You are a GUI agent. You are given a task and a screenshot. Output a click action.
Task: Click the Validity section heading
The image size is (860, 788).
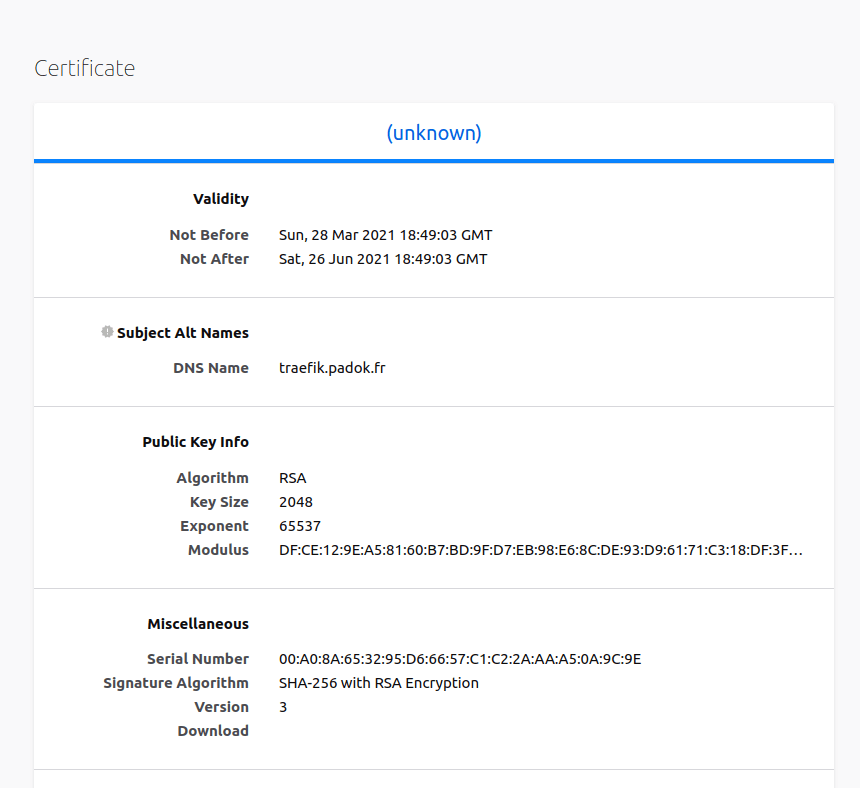pyautogui.click(x=220, y=199)
